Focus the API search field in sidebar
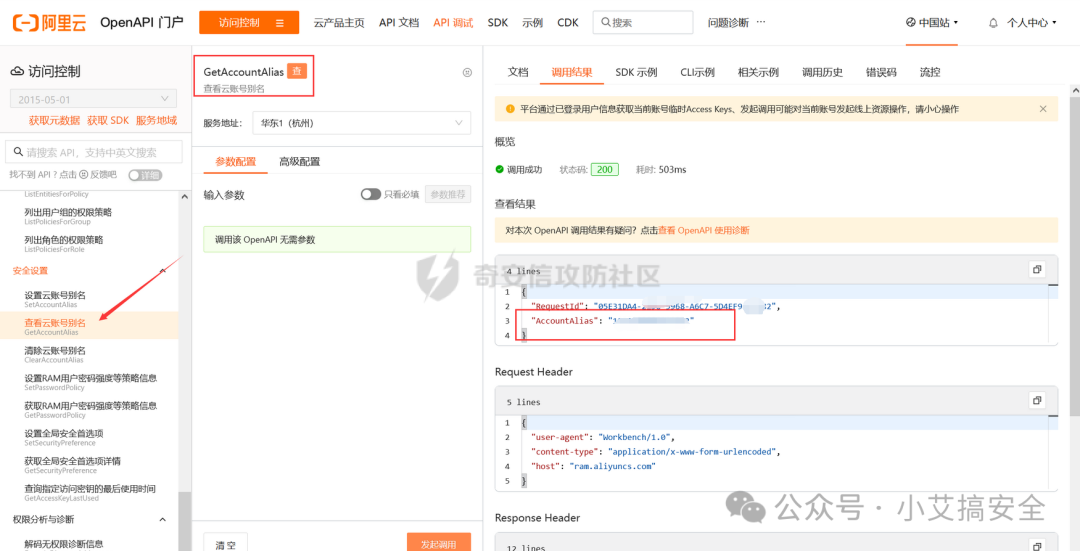Viewport: 1080px width, 551px height. pos(94,152)
